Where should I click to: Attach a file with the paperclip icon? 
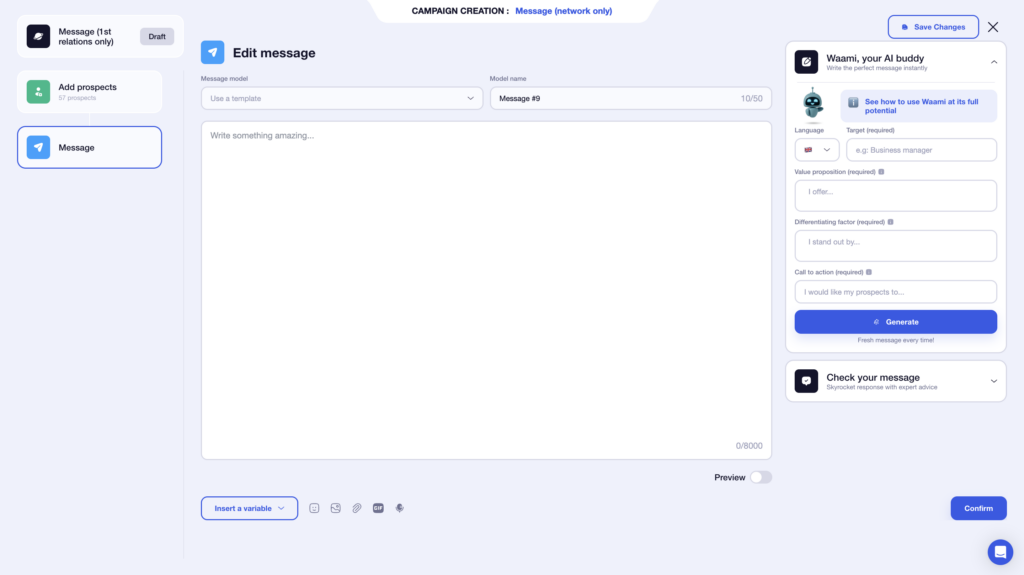click(357, 508)
